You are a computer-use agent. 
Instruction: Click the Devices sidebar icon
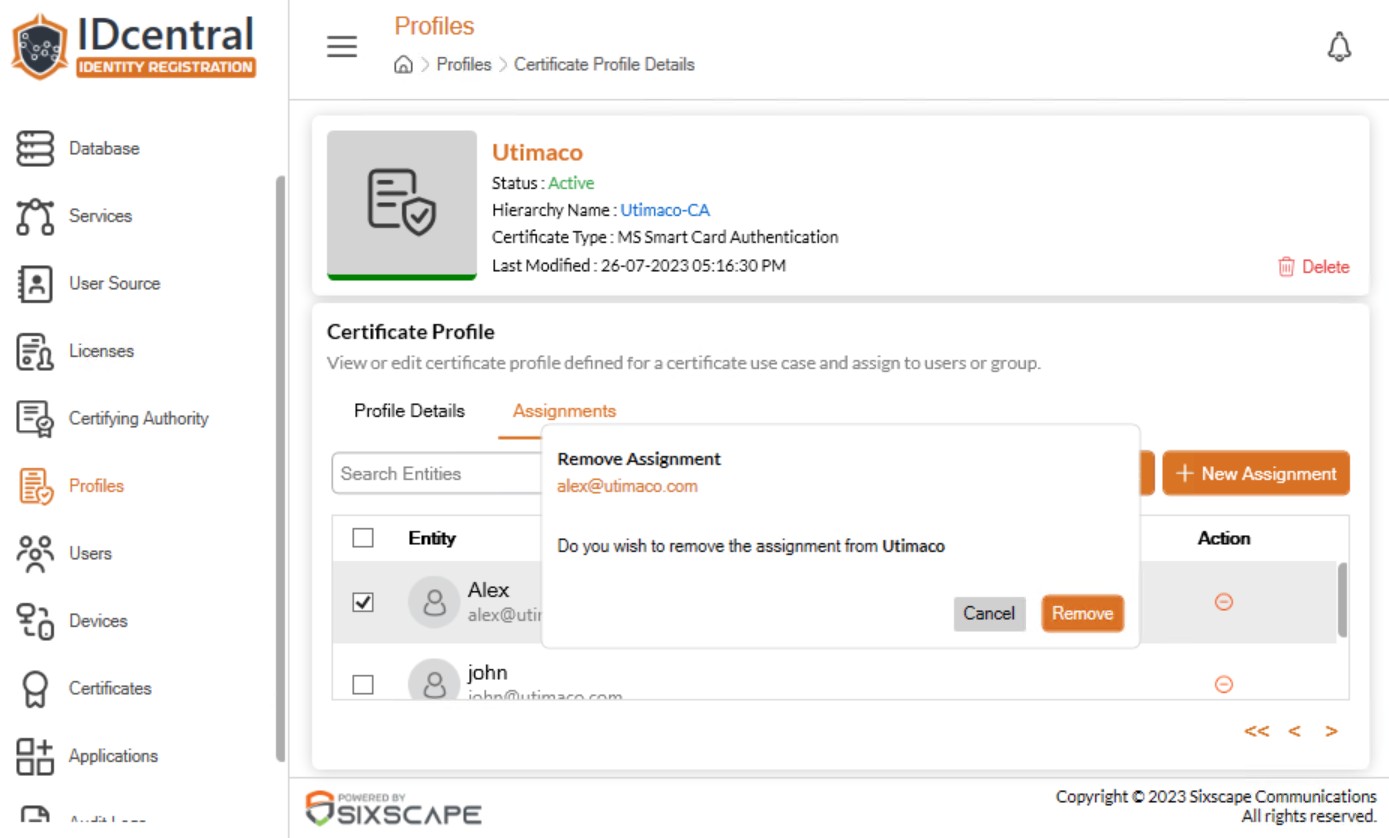click(35, 621)
